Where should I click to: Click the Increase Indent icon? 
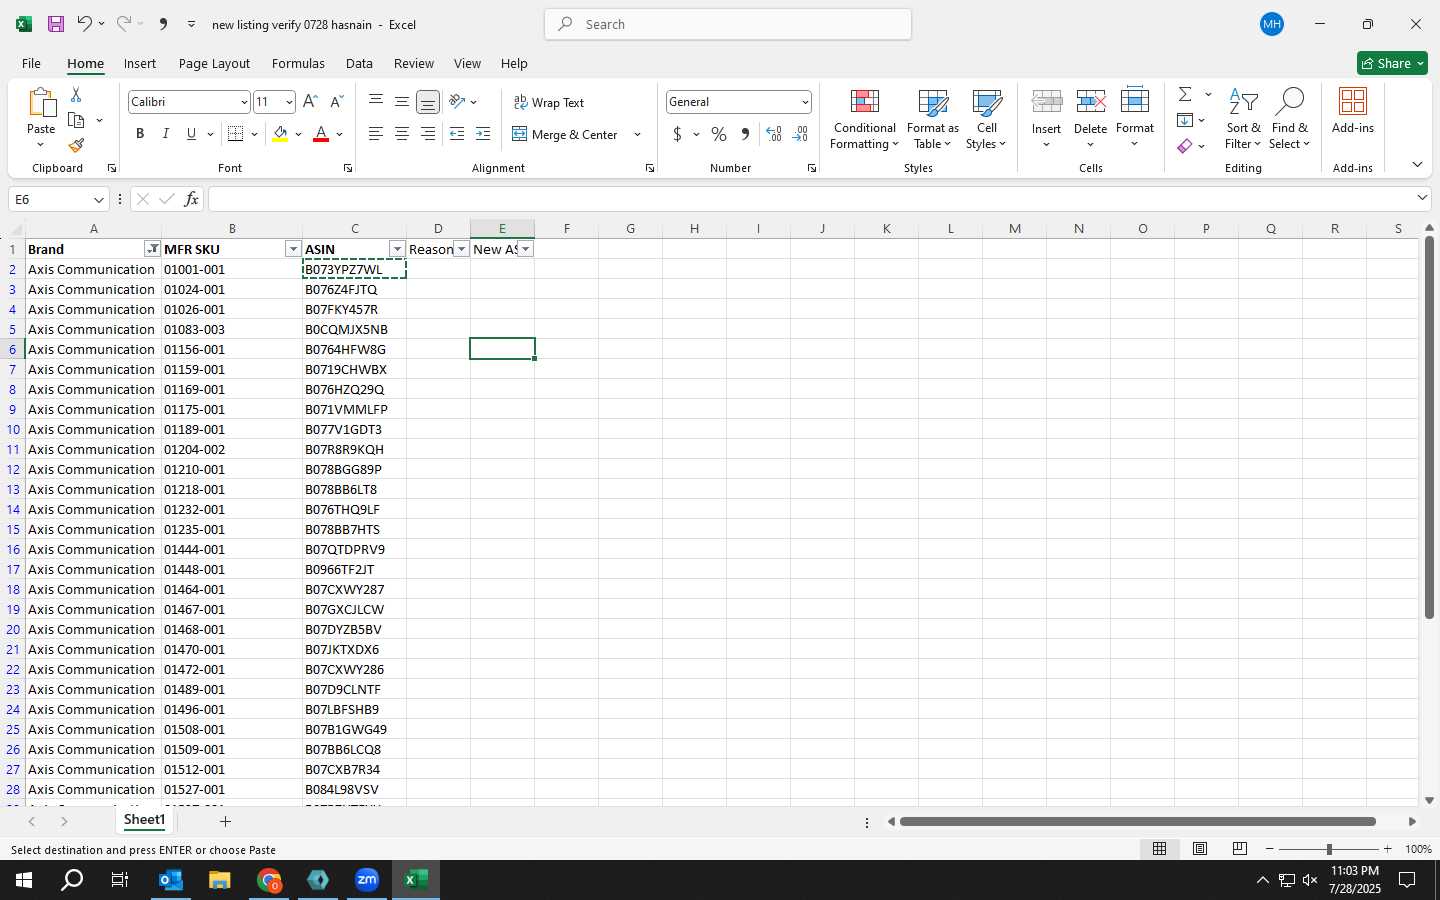pyautogui.click(x=483, y=134)
